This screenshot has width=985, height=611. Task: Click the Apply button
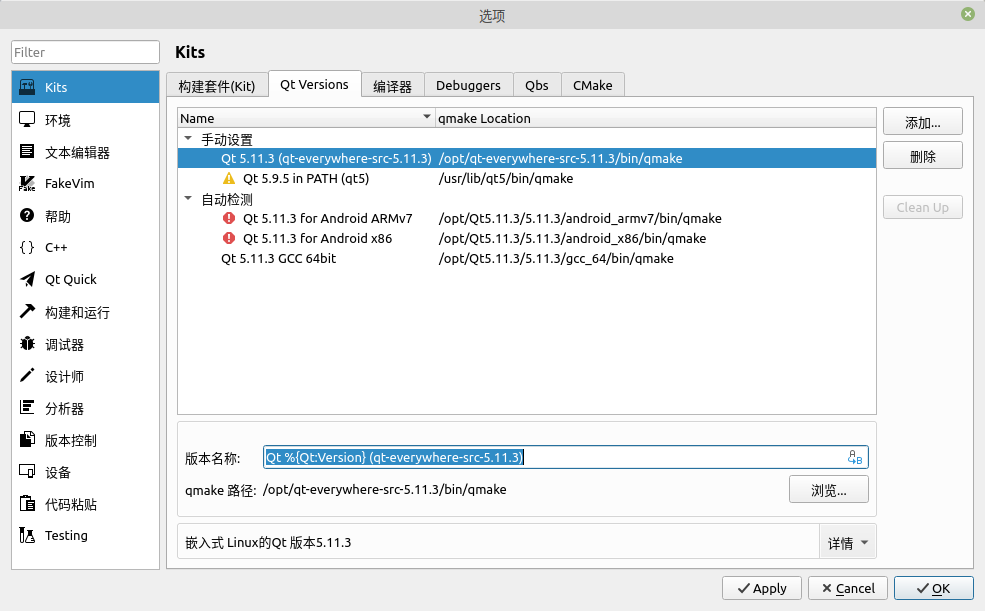click(762, 588)
